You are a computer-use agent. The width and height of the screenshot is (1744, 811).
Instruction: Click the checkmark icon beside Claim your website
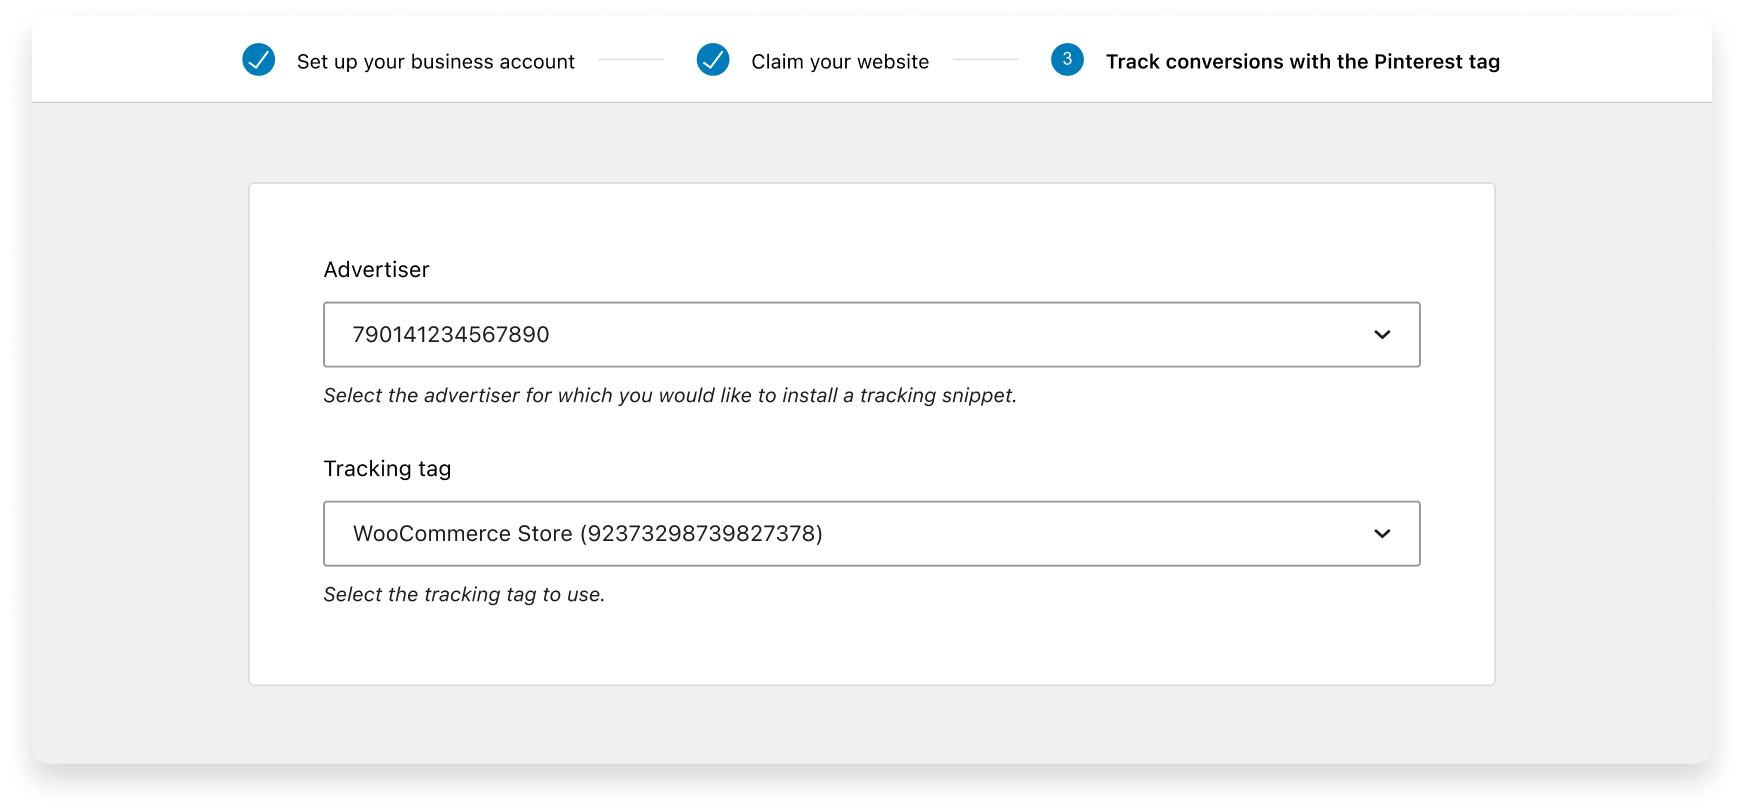click(713, 60)
